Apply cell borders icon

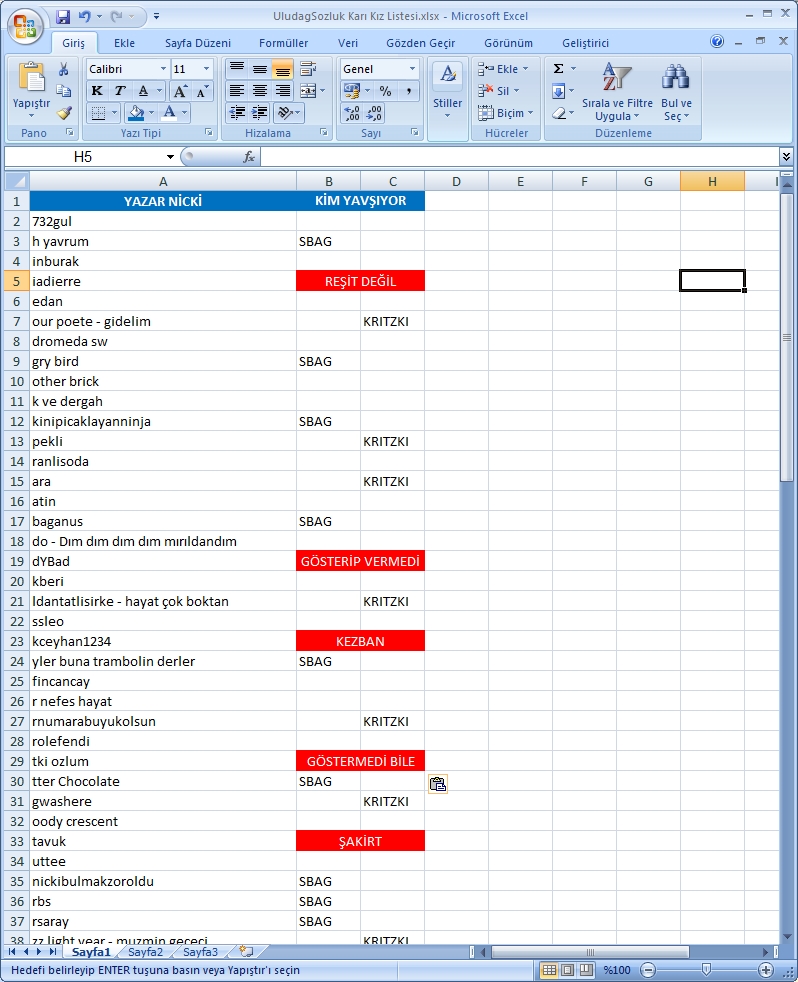coord(98,113)
